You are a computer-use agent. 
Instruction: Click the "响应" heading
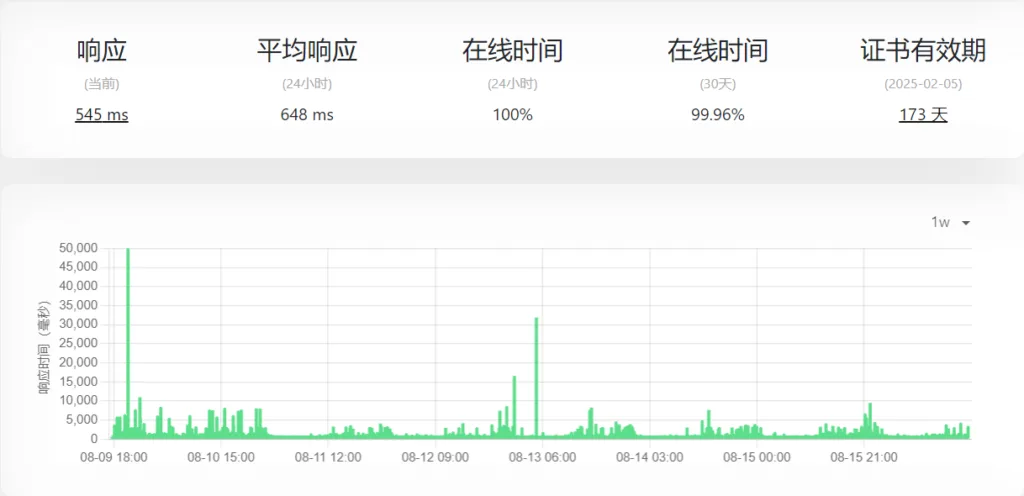tap(102, 51)
